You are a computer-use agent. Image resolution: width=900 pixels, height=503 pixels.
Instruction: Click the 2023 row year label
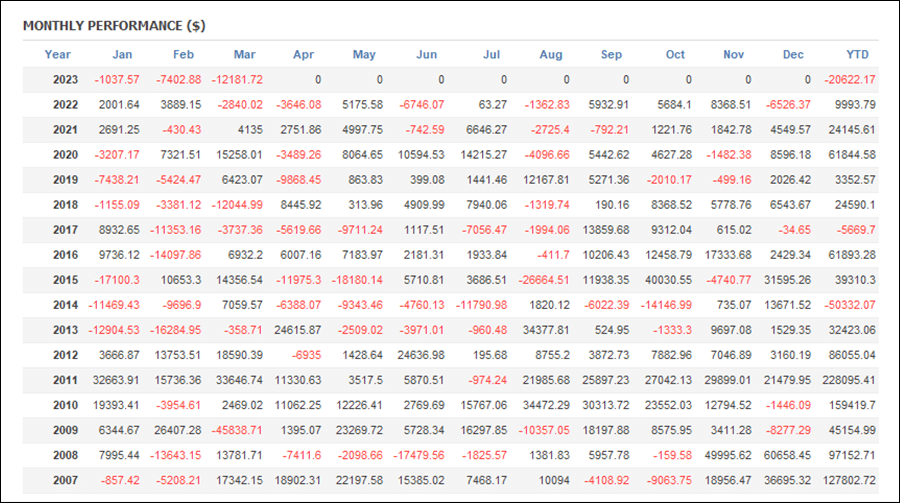coord(65,80)
